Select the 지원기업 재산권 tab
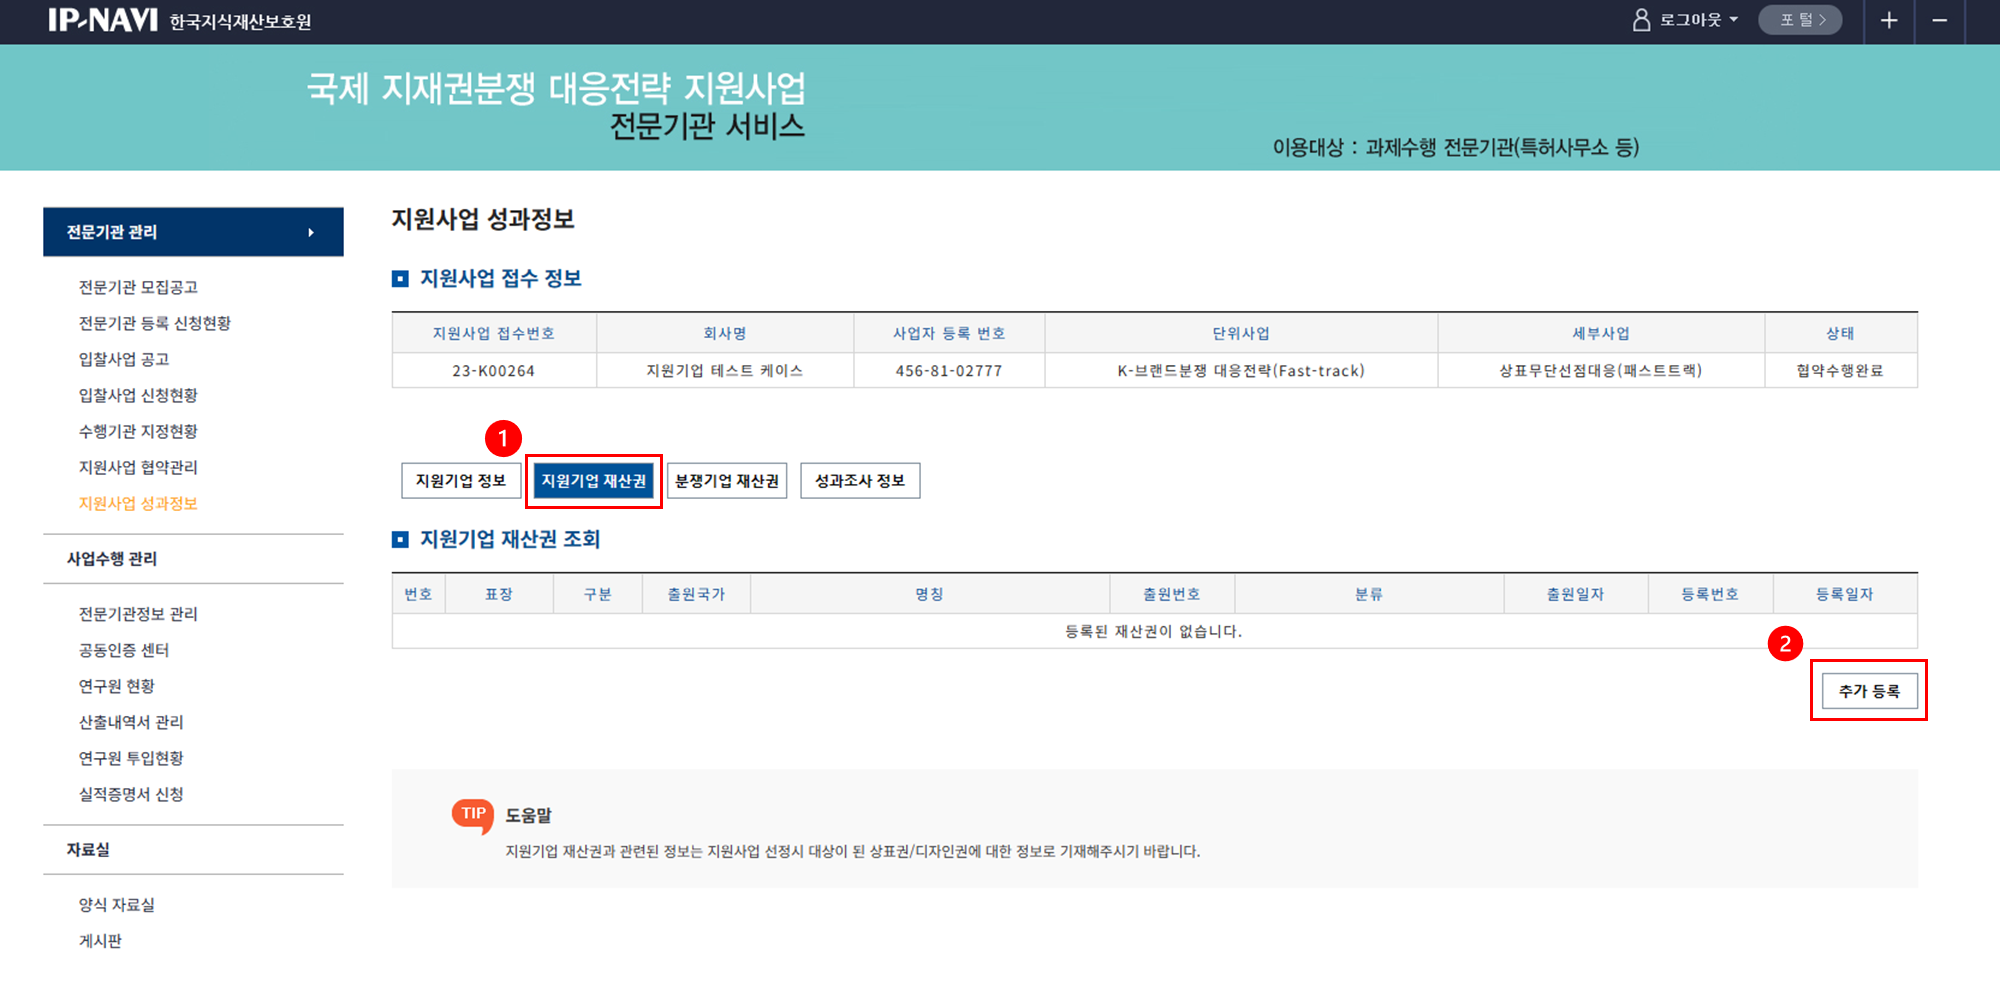 (593, 481)
